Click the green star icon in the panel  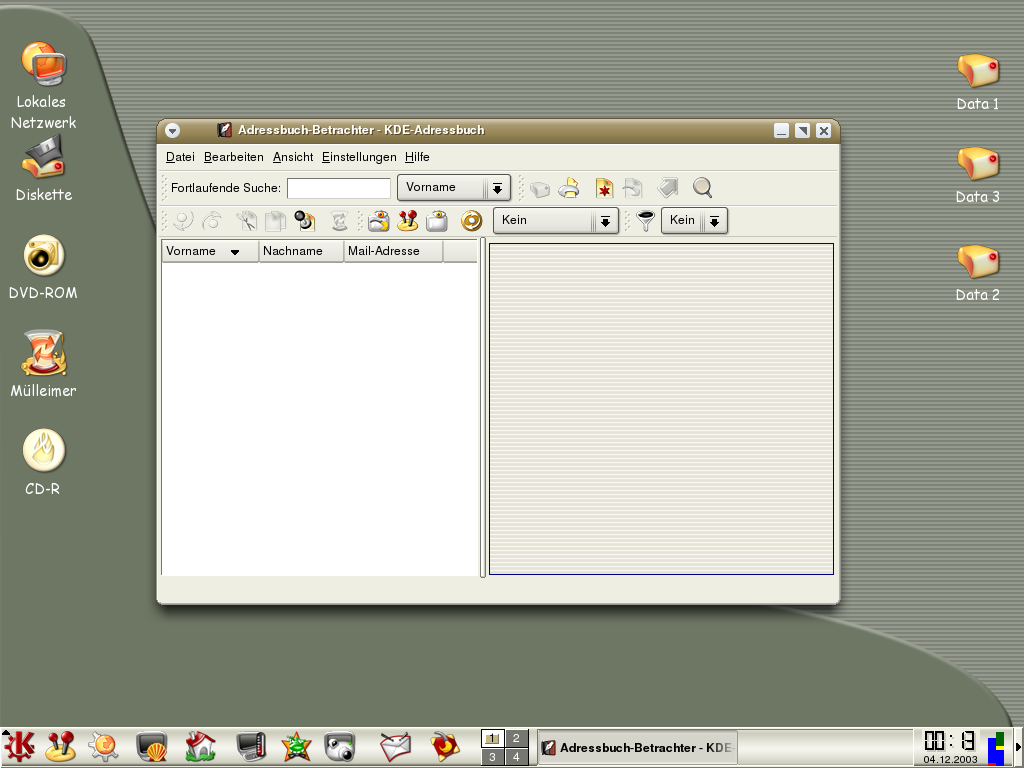296,746
